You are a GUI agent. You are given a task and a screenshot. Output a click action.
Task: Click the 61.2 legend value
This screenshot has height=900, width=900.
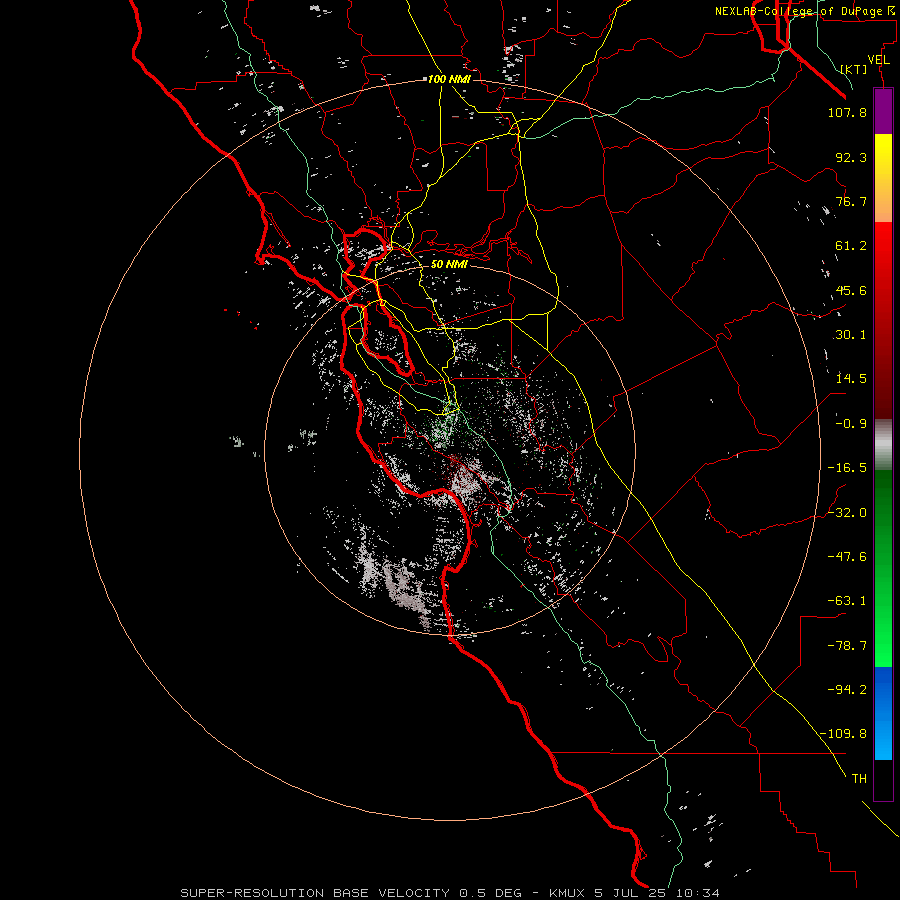tap(851, 246)
